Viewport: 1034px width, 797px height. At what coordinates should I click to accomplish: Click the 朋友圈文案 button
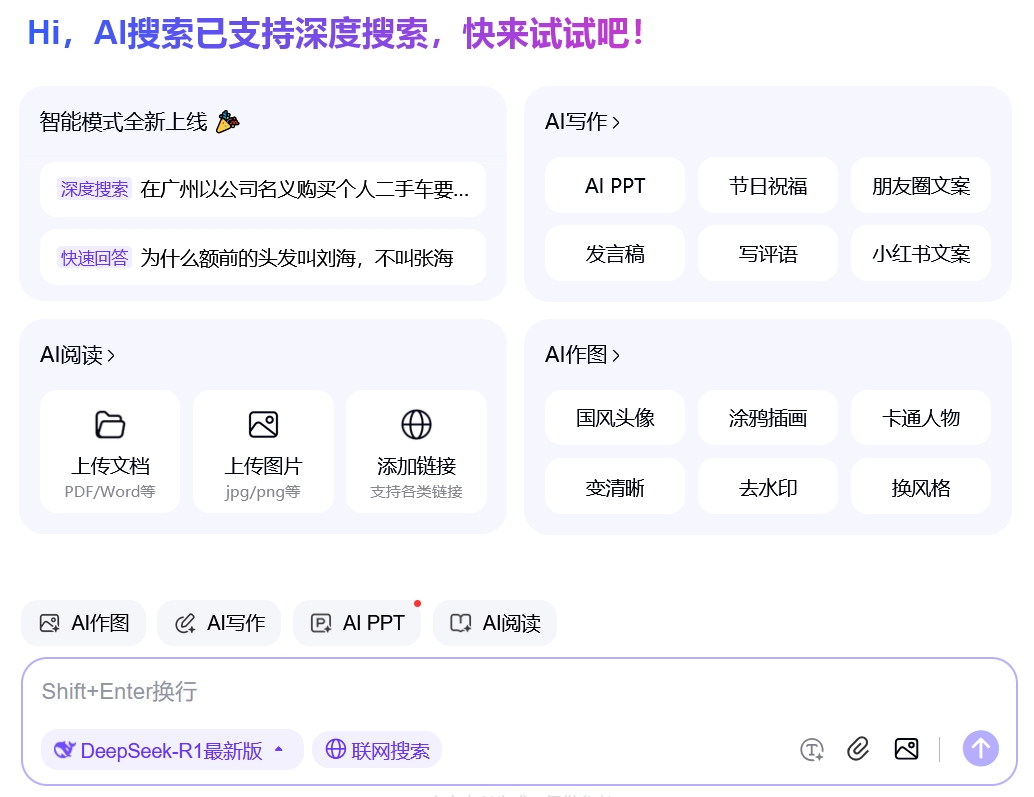click(x=921, y=185)
